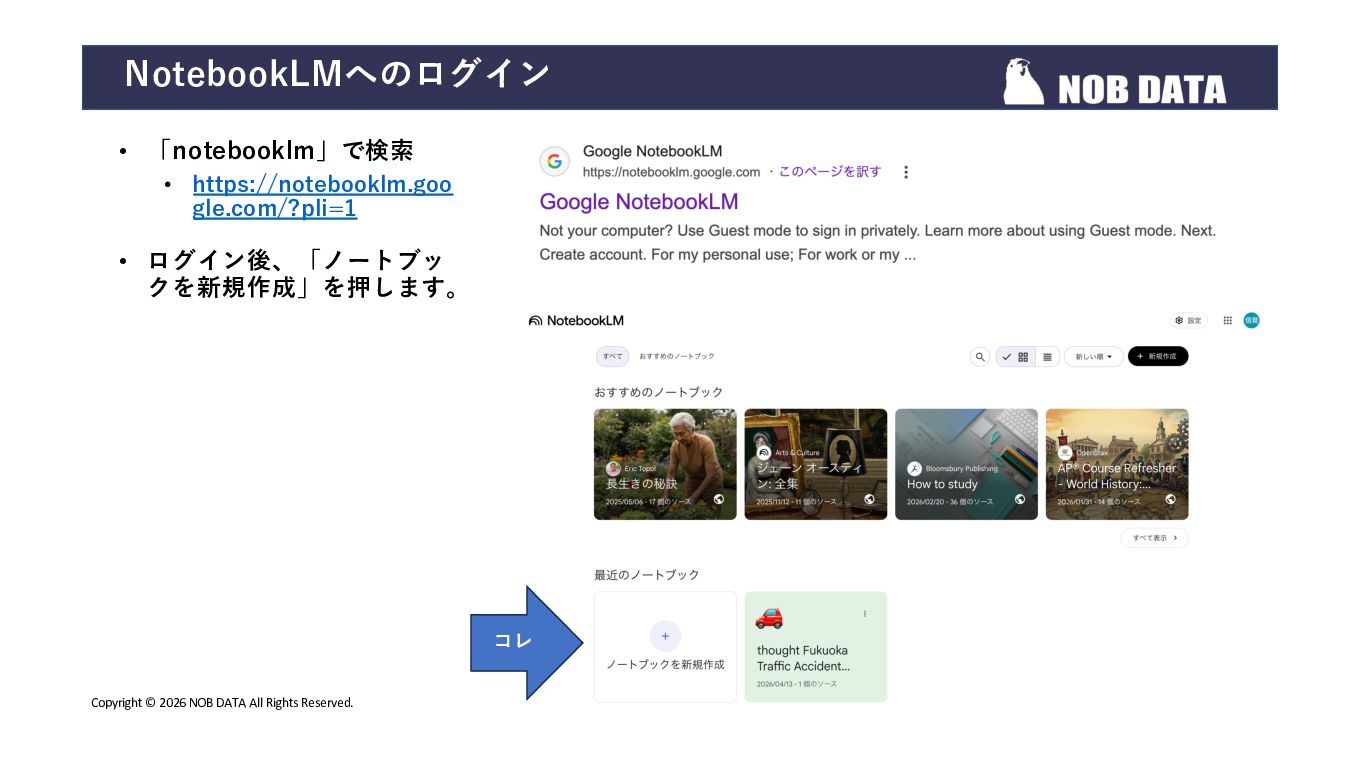Click globe icon on 長生きの秘訣 card
This screenshot has width=1361, height=765.
click(719, 500)
